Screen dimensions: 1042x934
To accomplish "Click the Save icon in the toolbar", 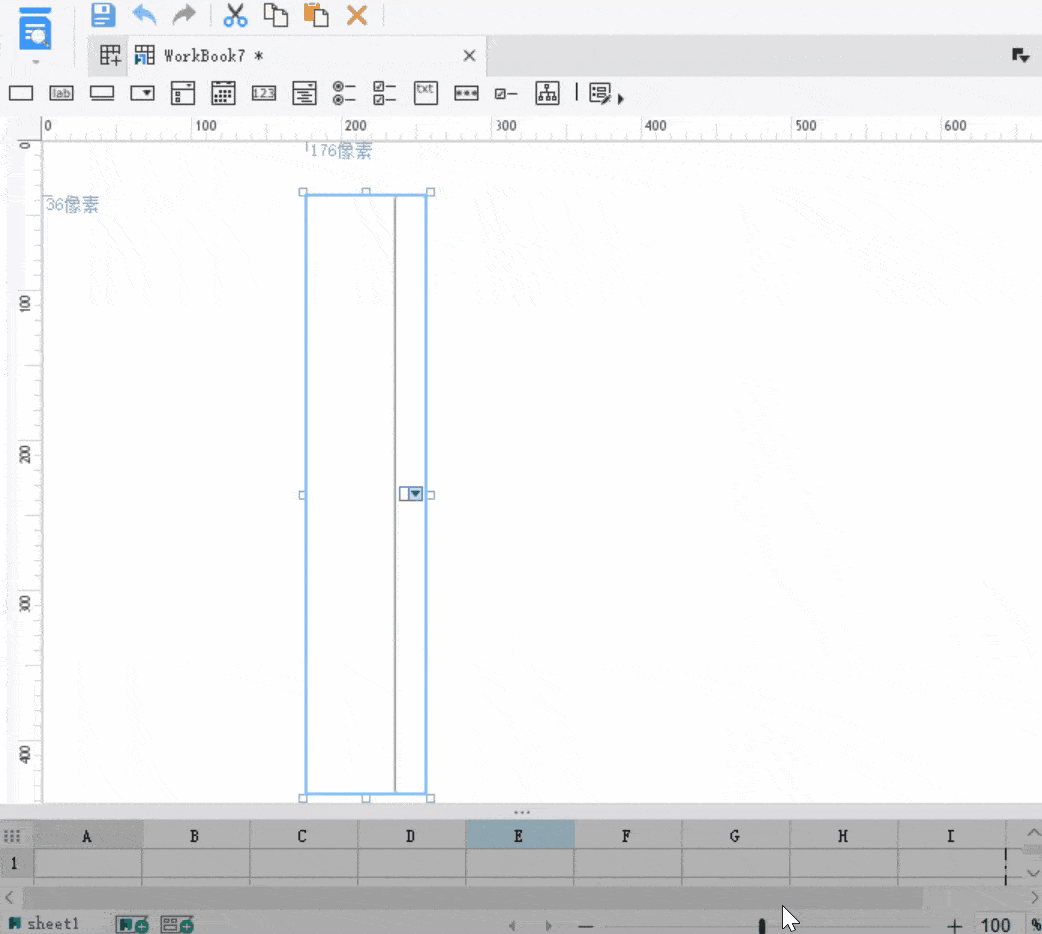I will (x=103, y=15).
